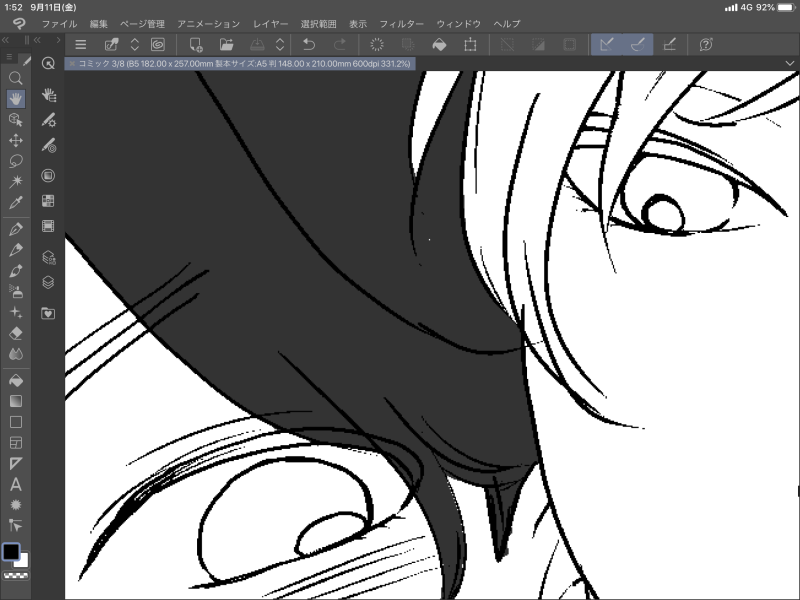
Task: Select the Airbrush tool
Action: (x=16, y=291)
